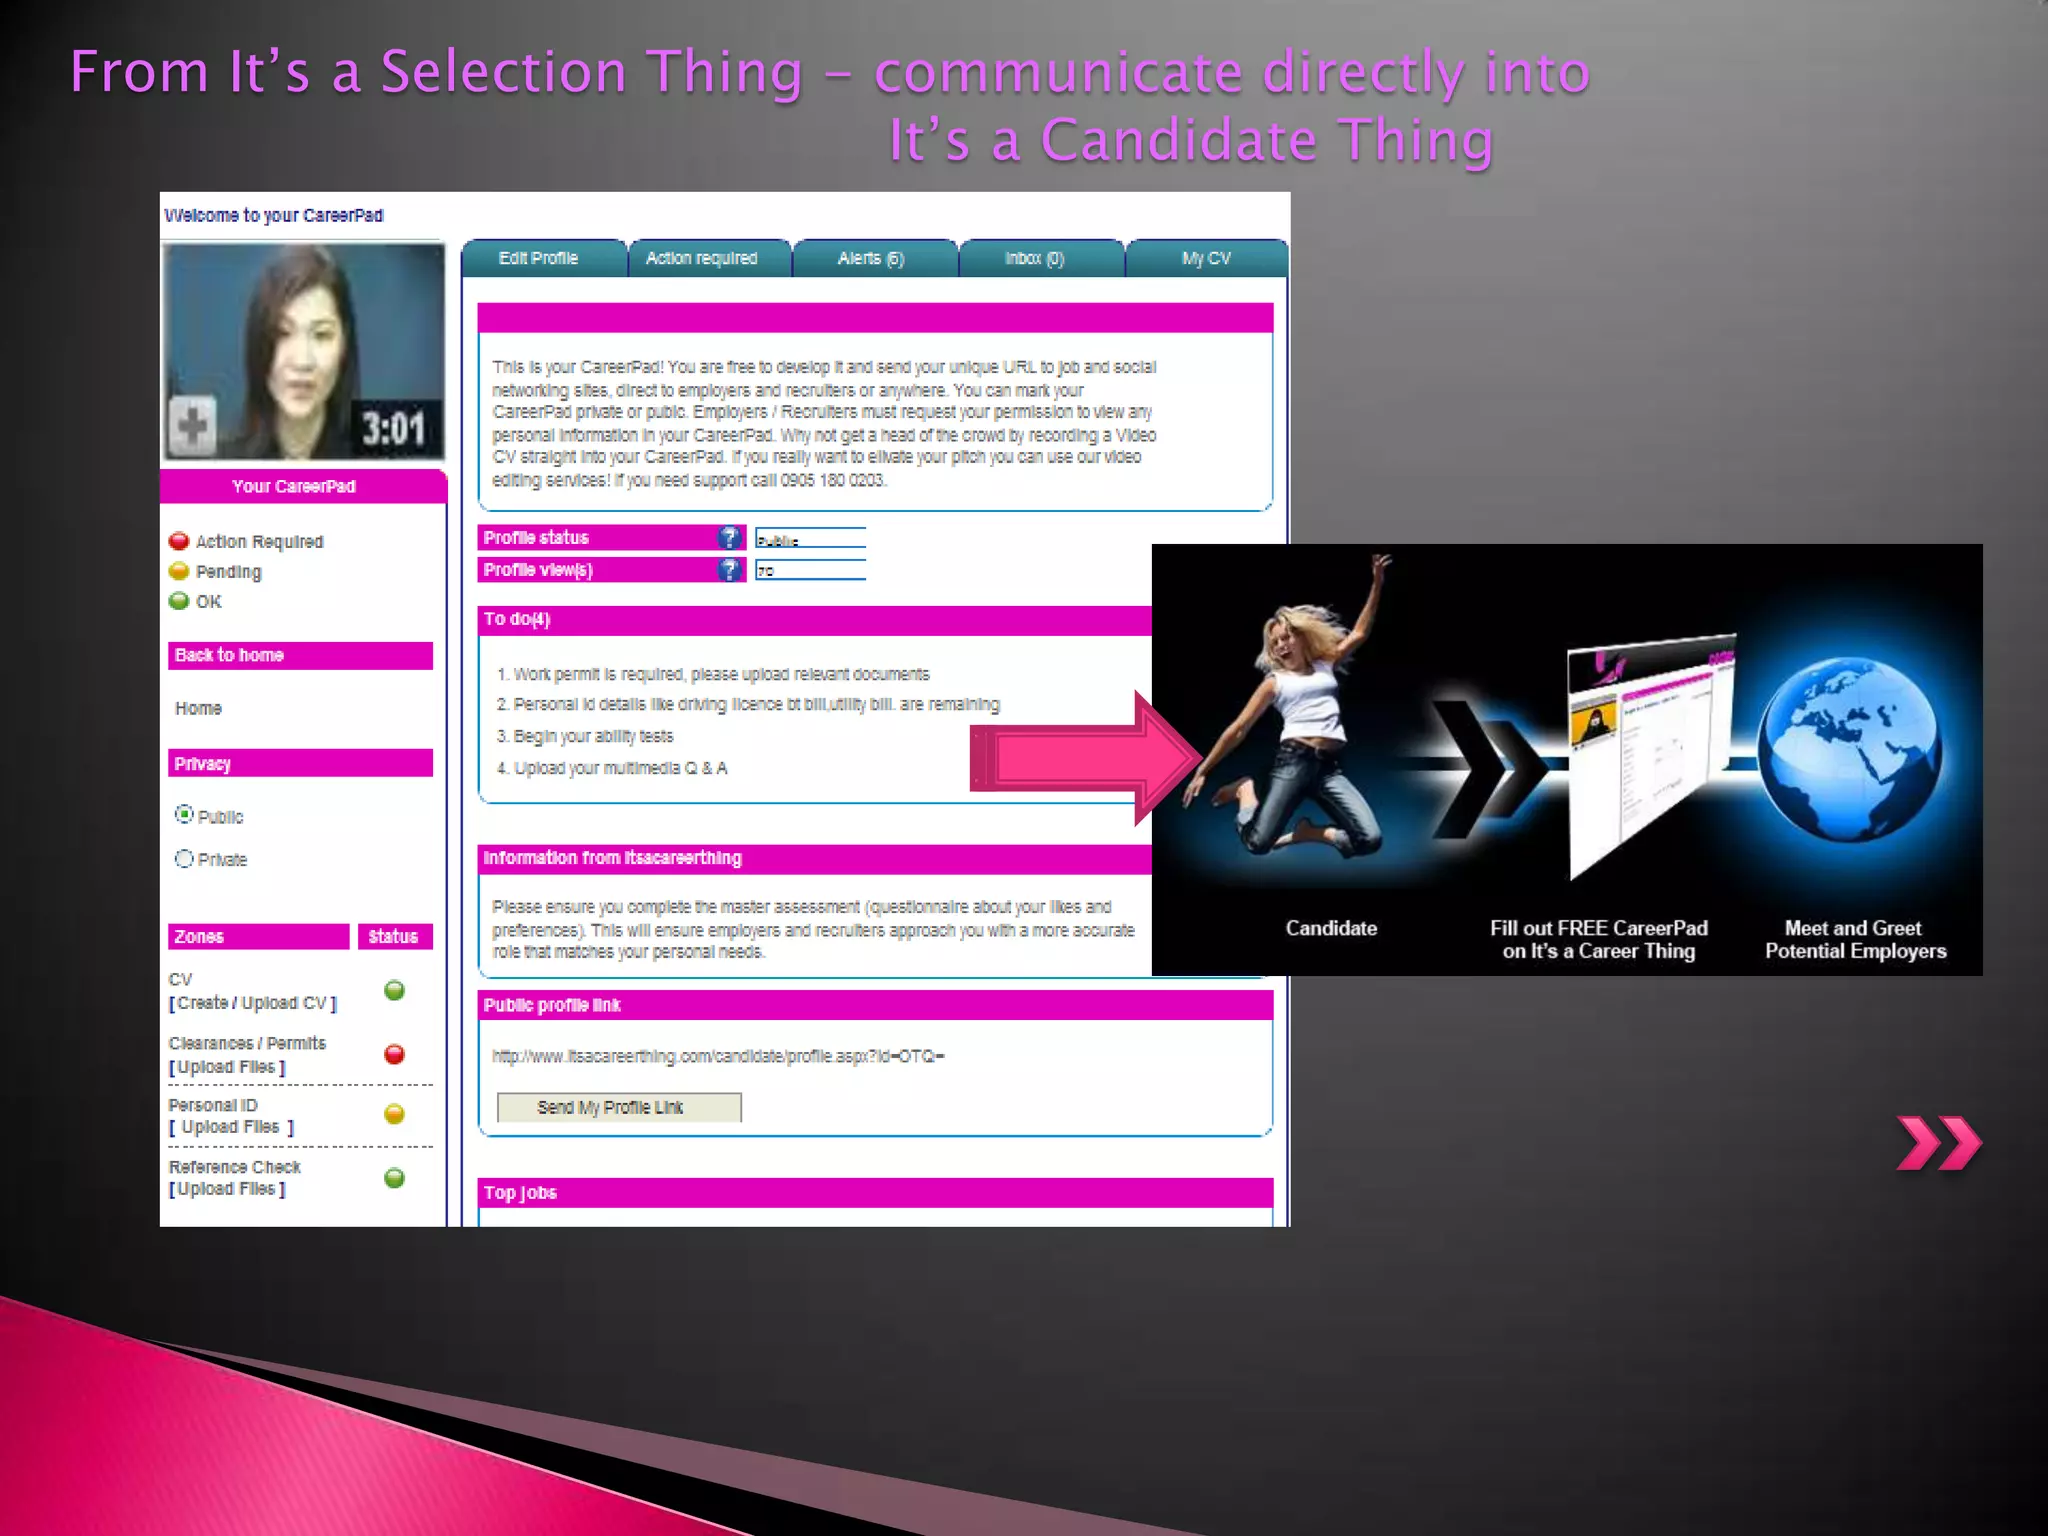The image size is (2048, 1536).
Task: Click to-do item about Personal id details
Action: coord(748,704)
